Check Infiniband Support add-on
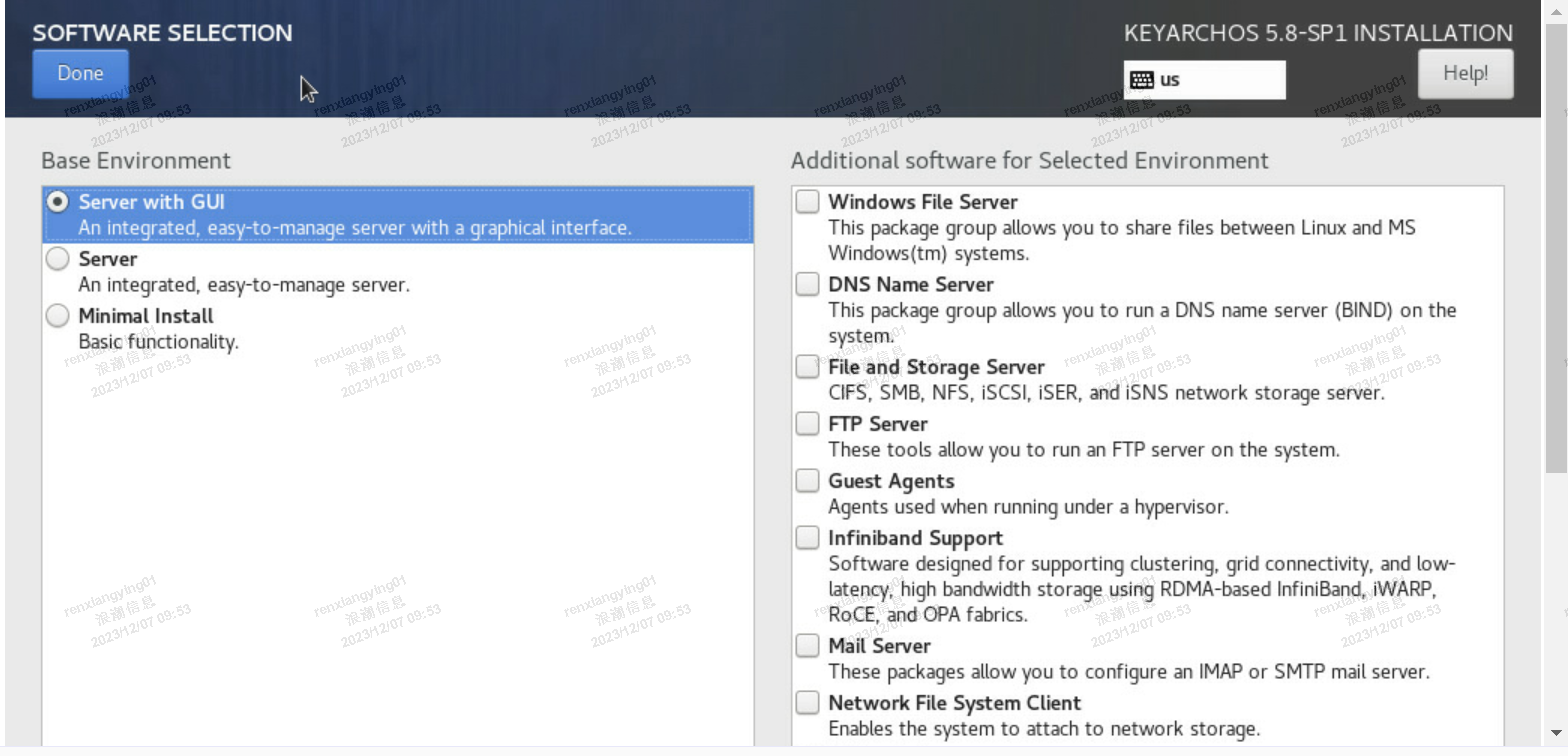 [x=807, y=538]
